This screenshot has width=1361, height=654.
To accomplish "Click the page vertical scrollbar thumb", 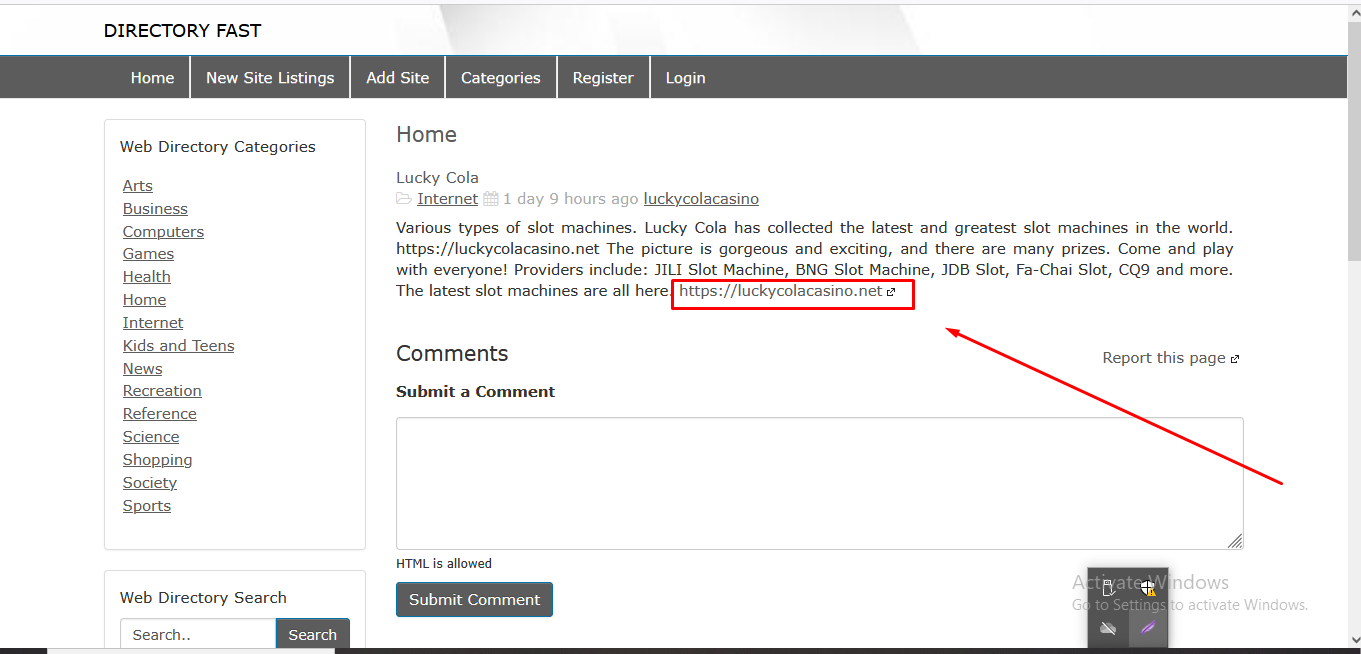I will tap(1354, 140).
